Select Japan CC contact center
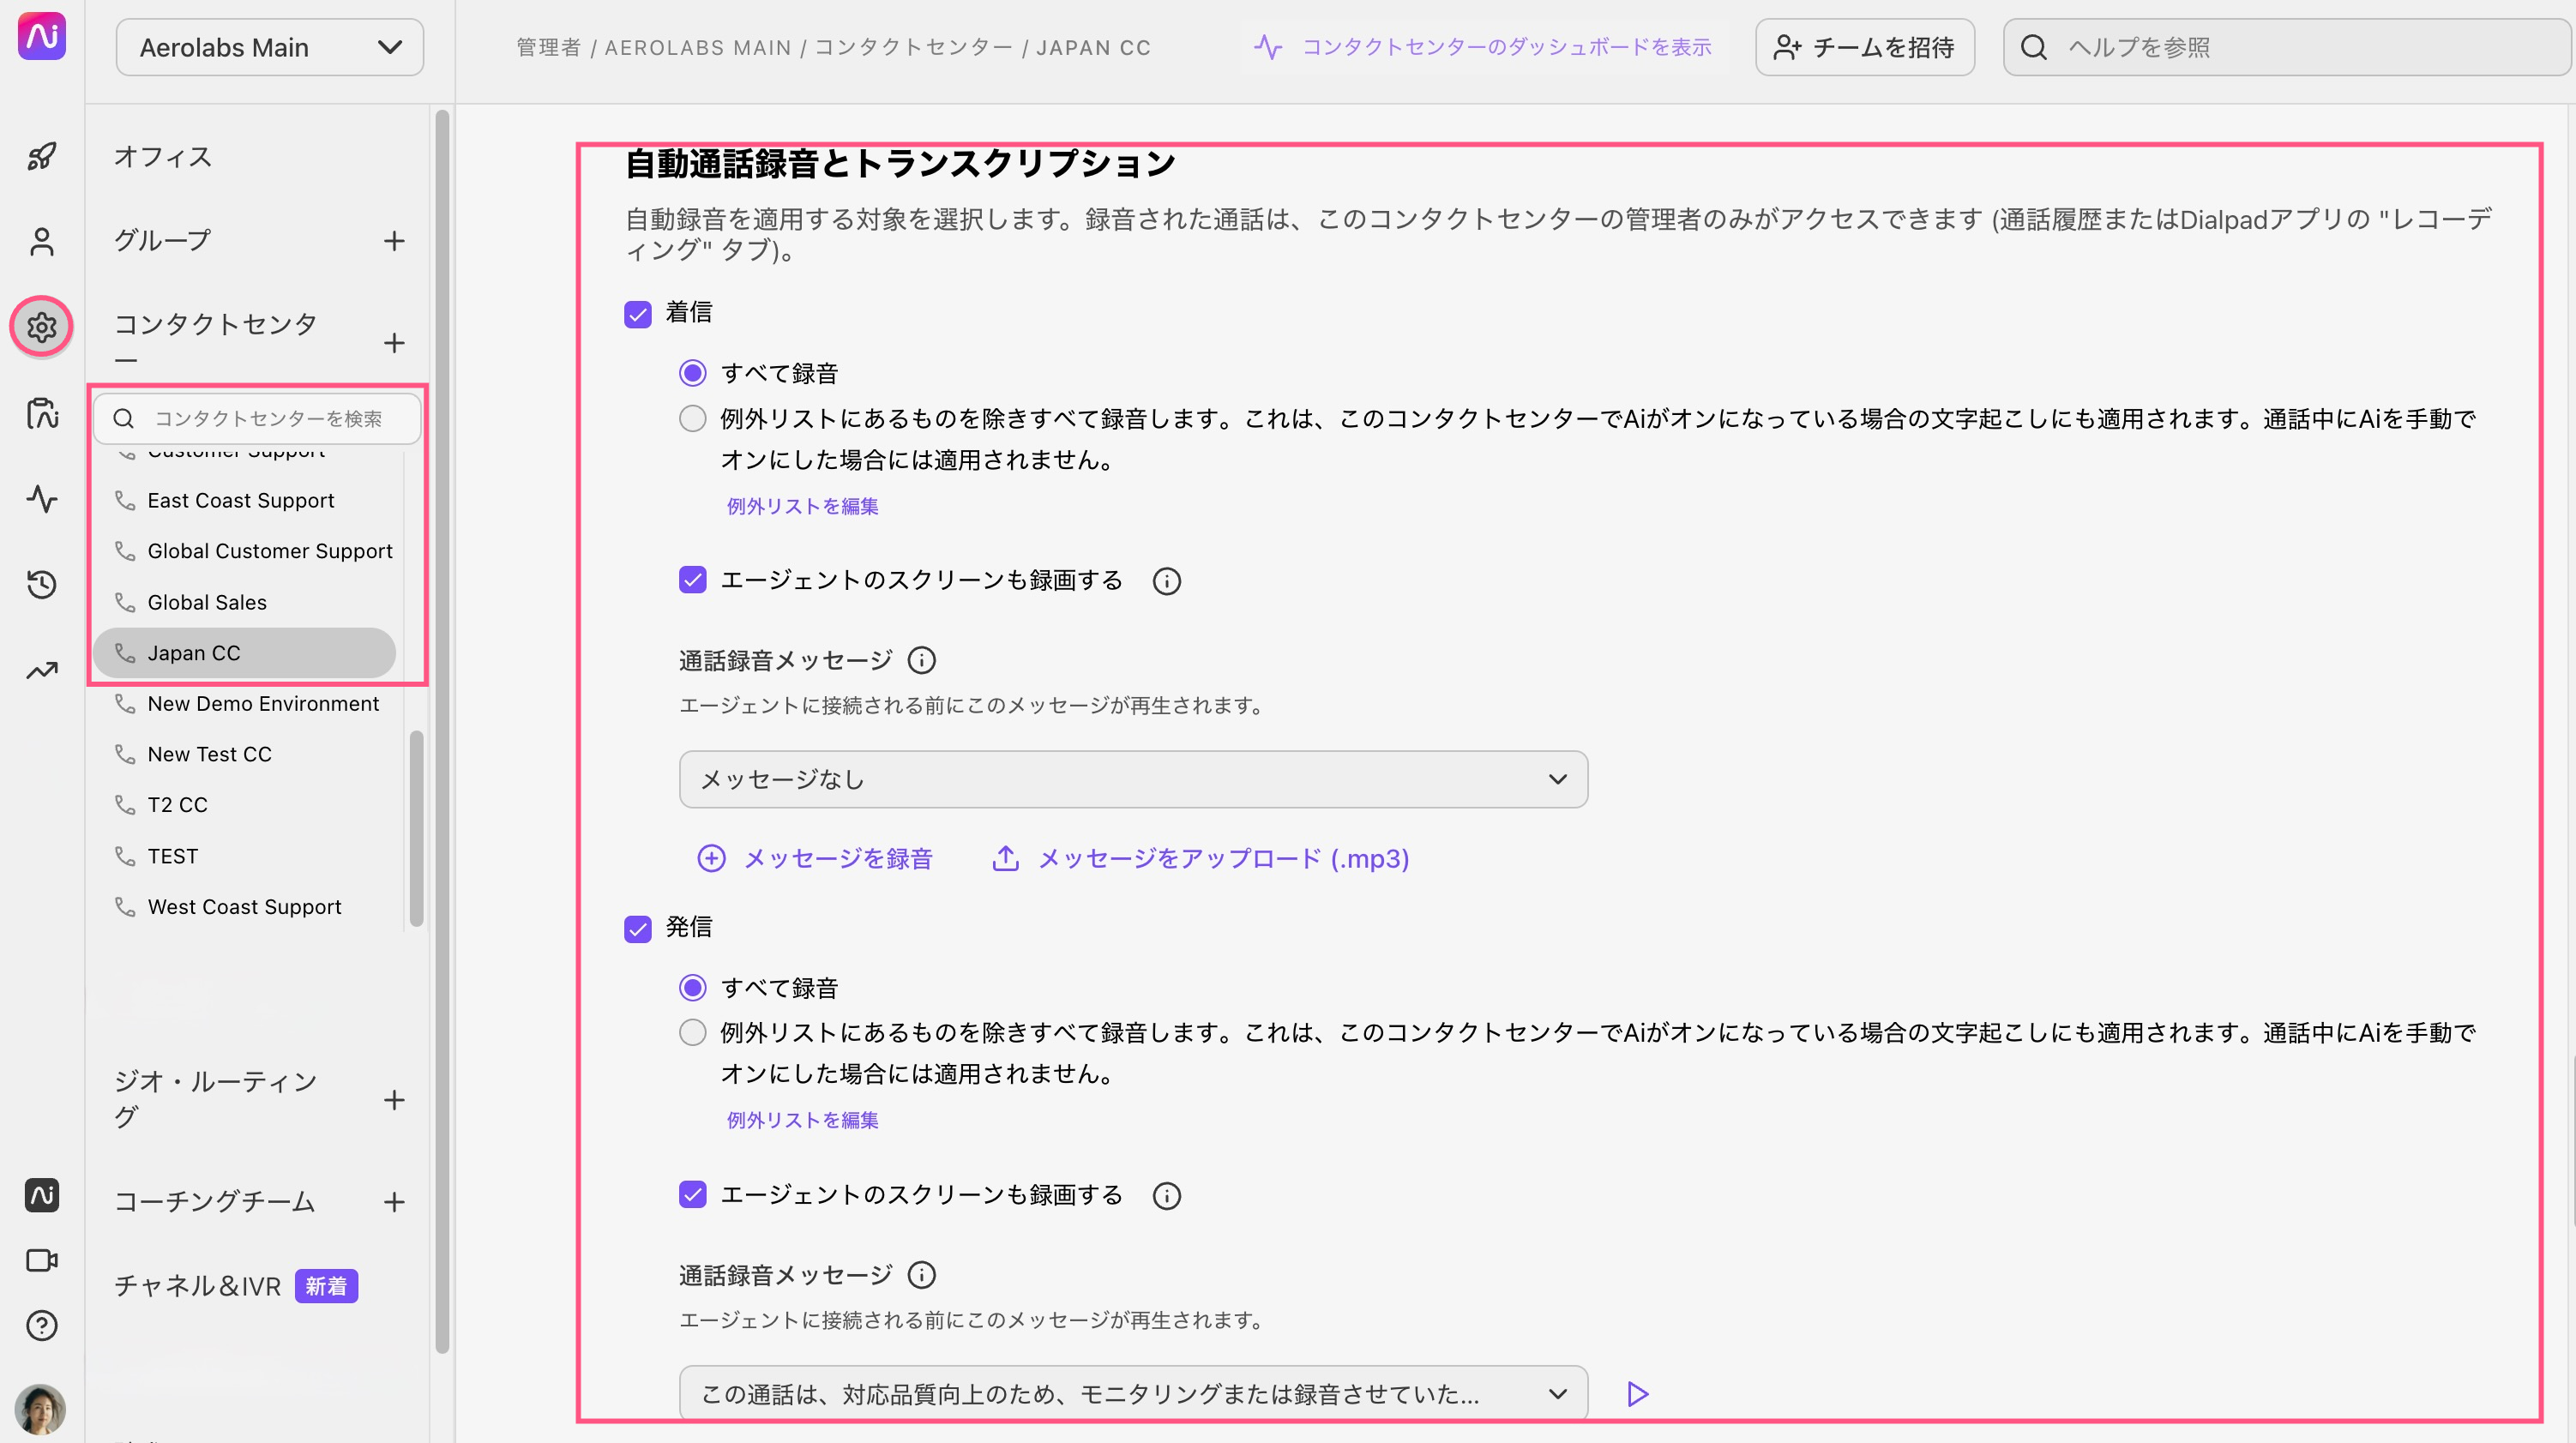This screenshot has width=2576, height=1443. 245,653
